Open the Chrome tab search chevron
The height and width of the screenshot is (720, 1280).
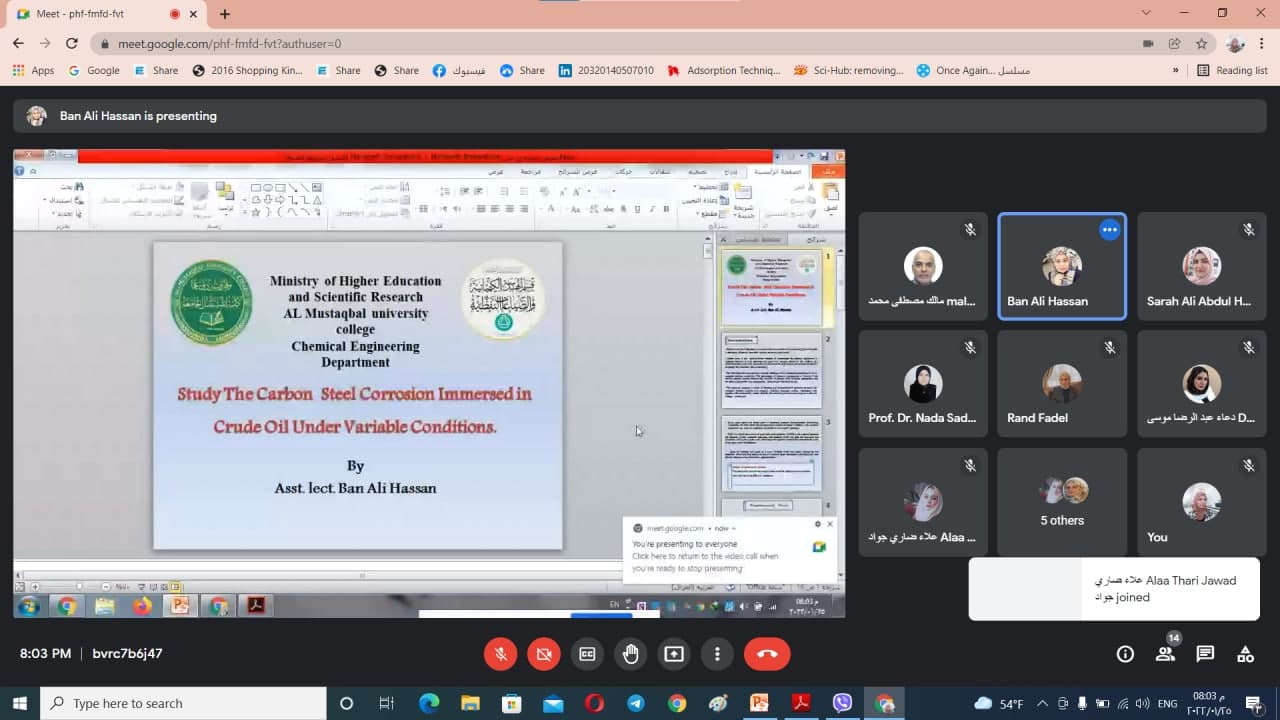(x=1146, y=13)
